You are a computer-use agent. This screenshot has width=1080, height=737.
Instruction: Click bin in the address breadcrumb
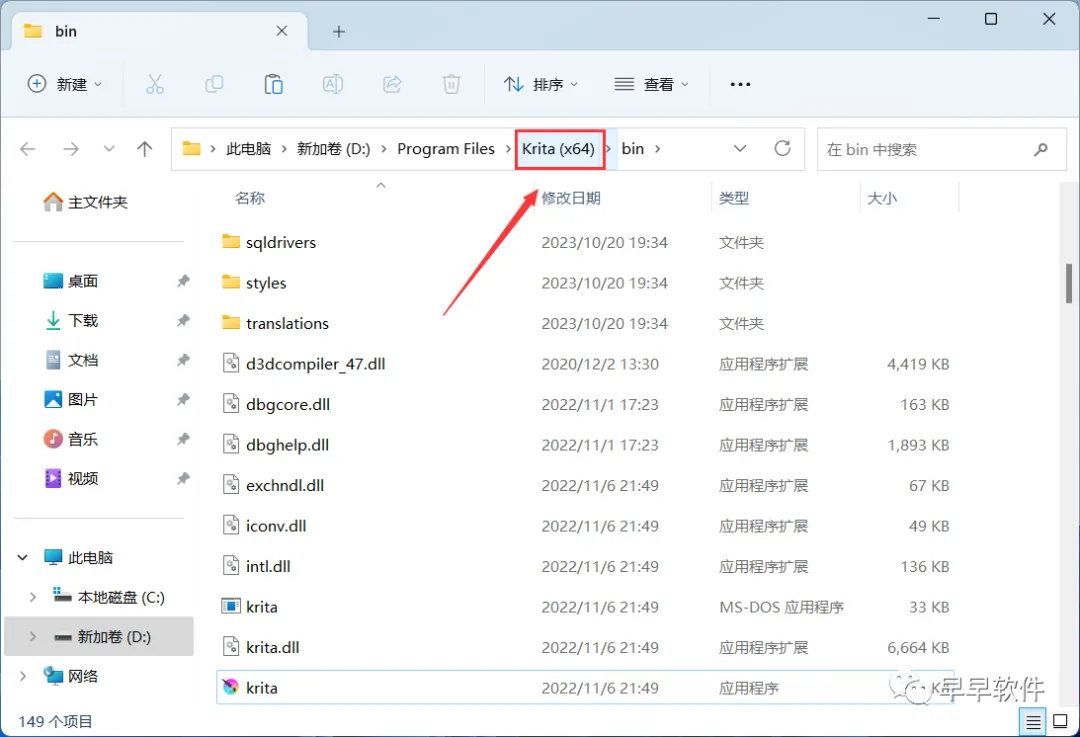point(632,149)
